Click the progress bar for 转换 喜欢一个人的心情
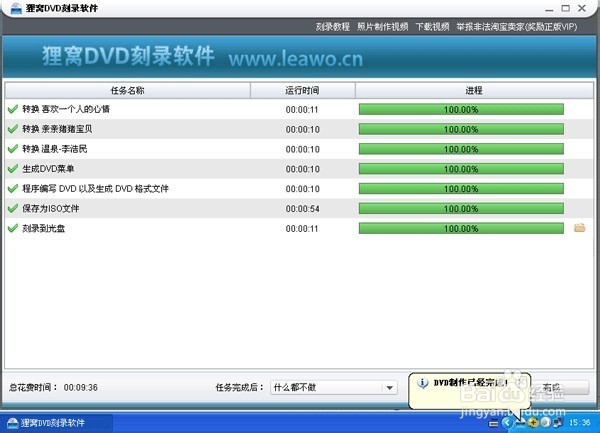Image resolution: width=600 pixels, height=433 pixels. pos(461,109)
